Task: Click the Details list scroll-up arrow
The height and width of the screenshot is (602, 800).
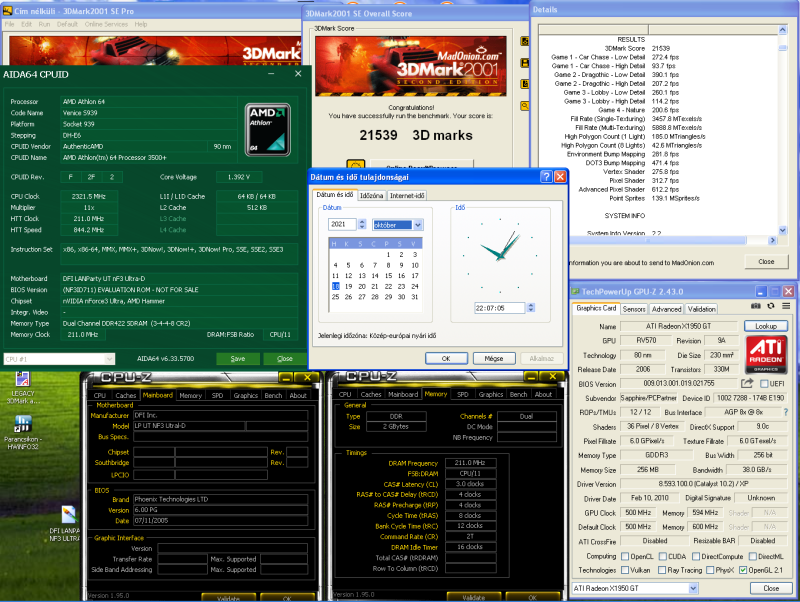Action: point(783,30)
